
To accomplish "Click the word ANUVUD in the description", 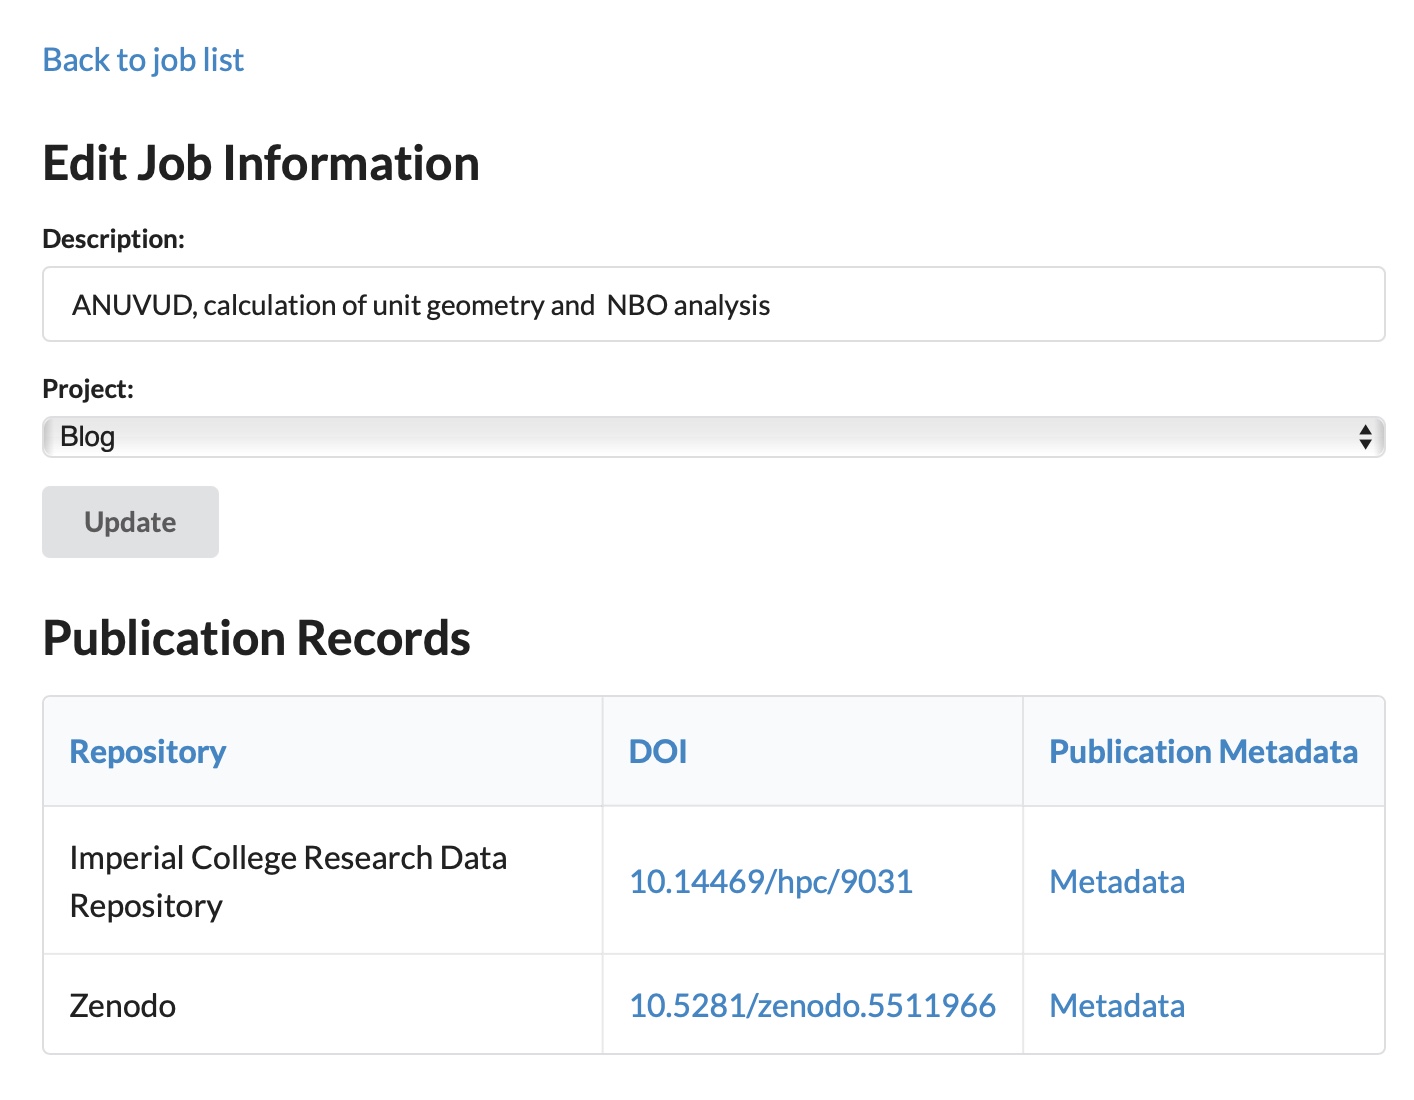I will click(133, 305).
